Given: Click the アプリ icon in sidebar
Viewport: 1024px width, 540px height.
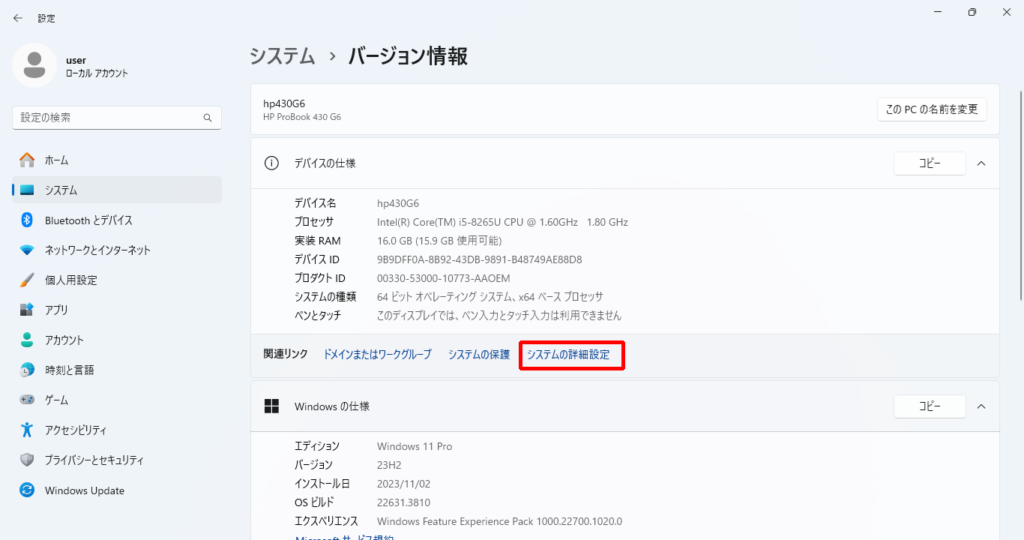Looking at the screenshot, I should tap(27, 310).
